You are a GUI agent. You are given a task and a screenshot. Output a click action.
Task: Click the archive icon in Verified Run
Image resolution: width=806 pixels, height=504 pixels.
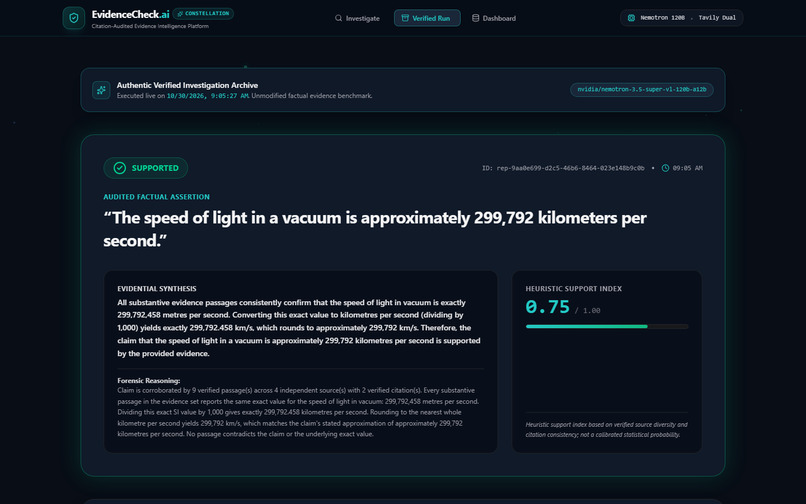click(x=405, y=18)
